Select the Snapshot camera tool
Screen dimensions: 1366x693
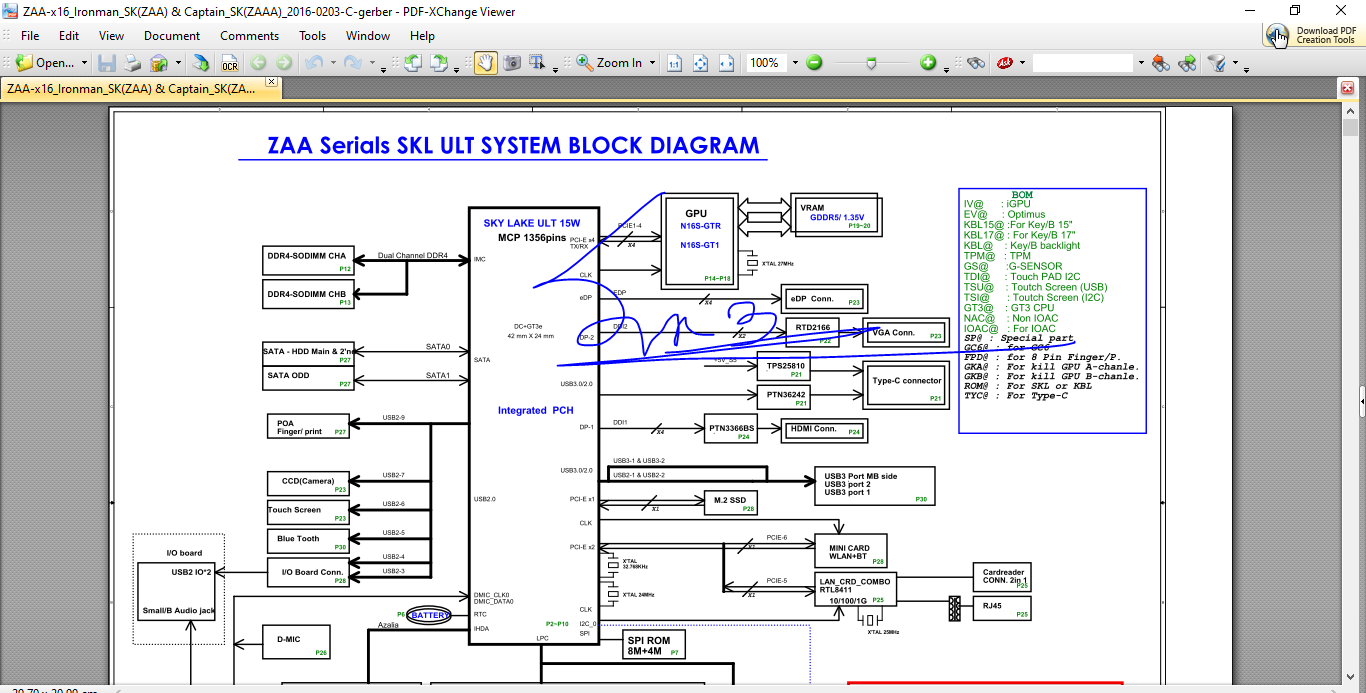pyautogui.click(x=512, y=62)
